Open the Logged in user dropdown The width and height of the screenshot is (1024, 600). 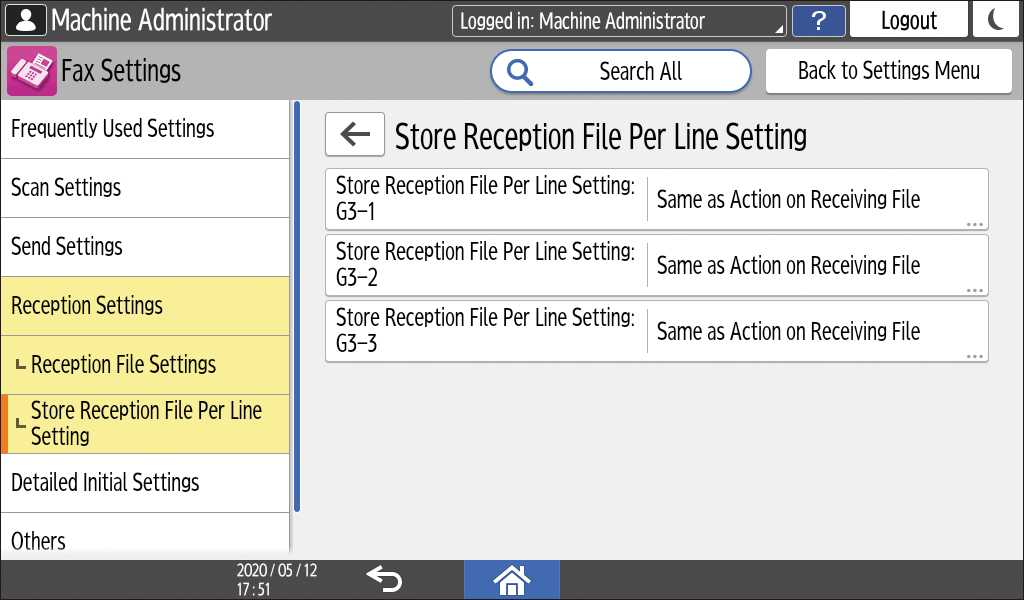pos(619,21)
